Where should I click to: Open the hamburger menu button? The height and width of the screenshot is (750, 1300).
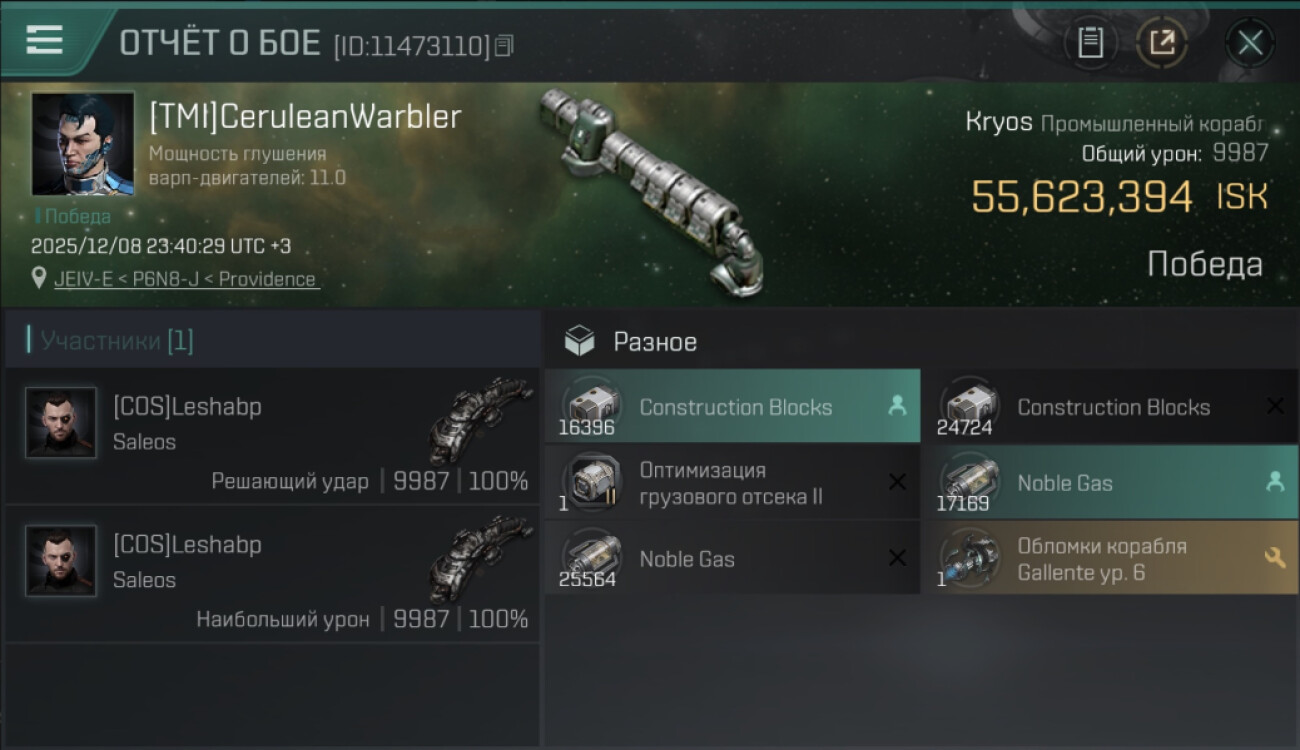[44, 40]
